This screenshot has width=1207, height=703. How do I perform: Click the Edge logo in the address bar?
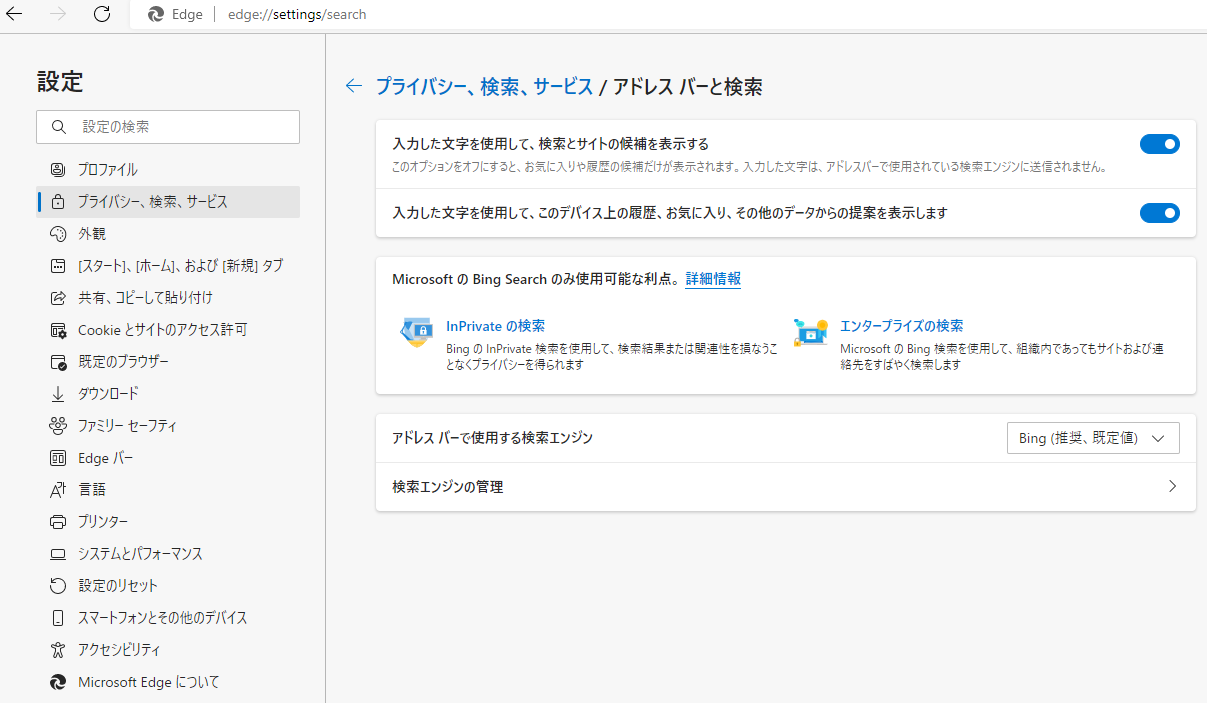(156, 14)
